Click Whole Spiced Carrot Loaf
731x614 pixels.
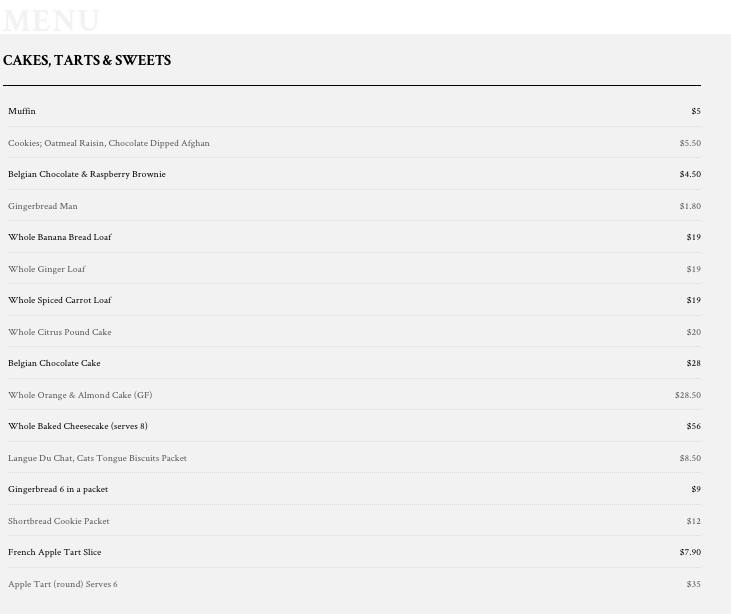click(x=60, y=300)
